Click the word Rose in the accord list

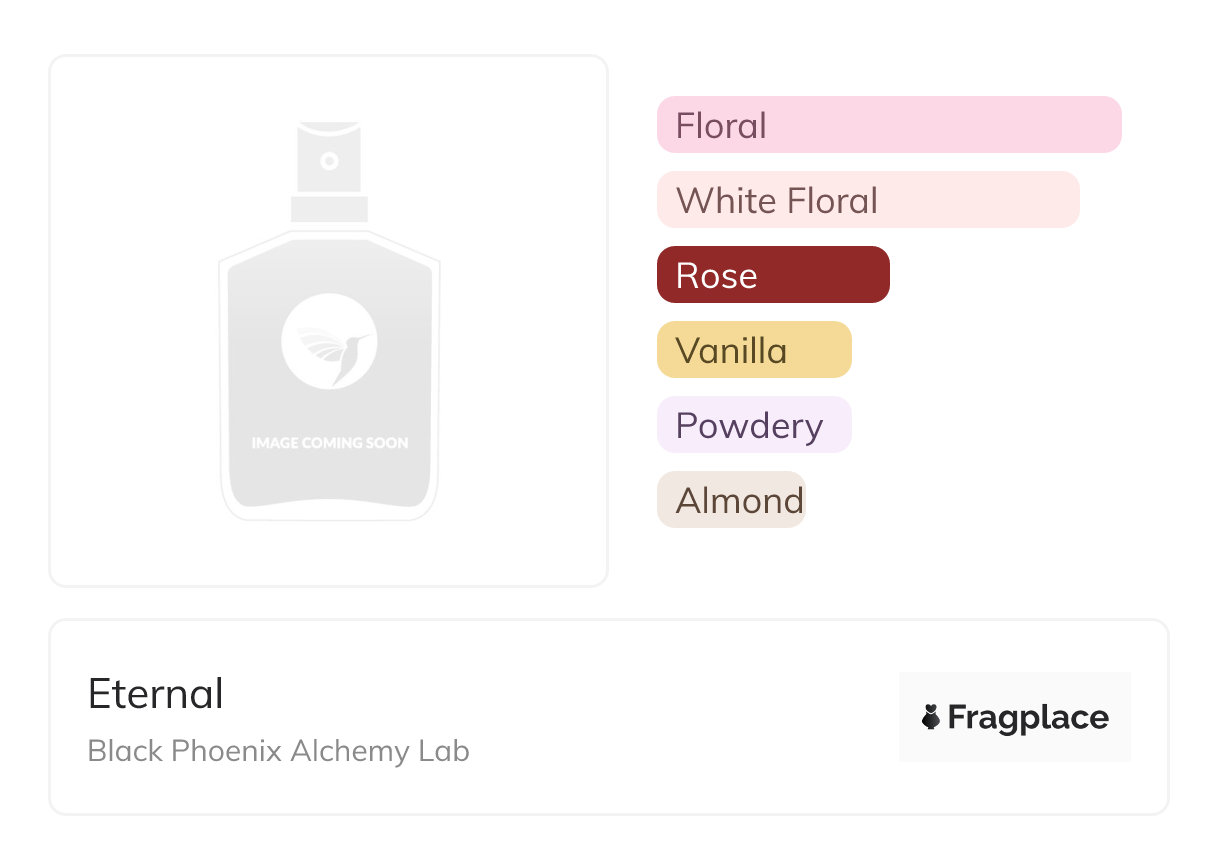tap(716, 275)
